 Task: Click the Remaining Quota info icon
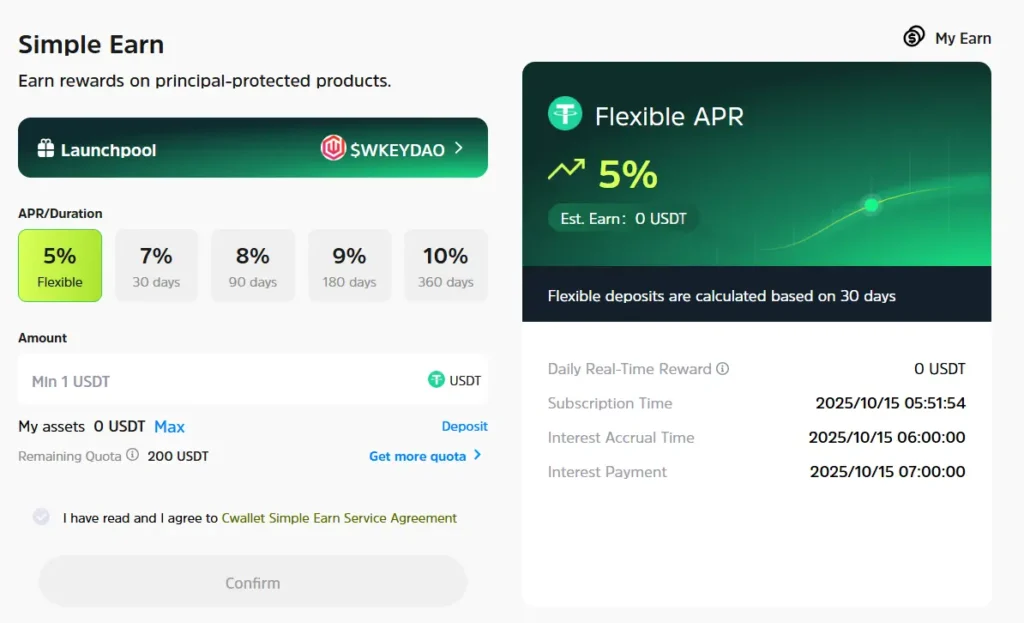tap(132, 455)
